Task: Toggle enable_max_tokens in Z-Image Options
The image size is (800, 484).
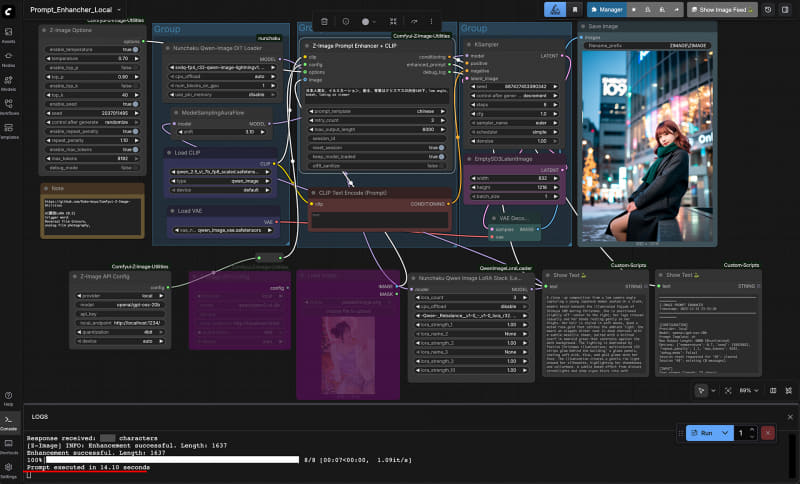Action: [92, 149]
